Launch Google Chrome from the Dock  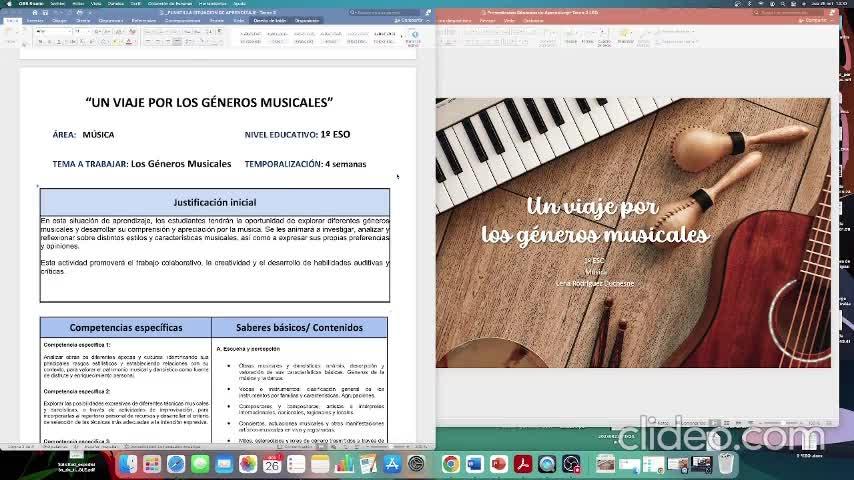[x=450, y=464]
